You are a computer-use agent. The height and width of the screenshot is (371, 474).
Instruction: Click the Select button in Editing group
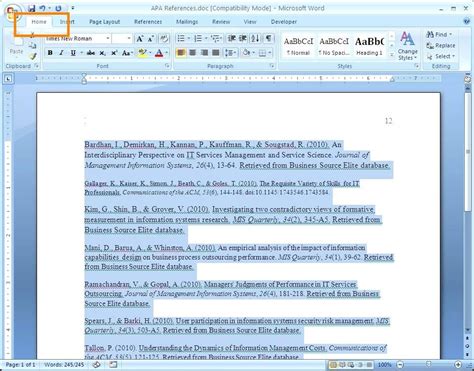click(x=441, y=56)
